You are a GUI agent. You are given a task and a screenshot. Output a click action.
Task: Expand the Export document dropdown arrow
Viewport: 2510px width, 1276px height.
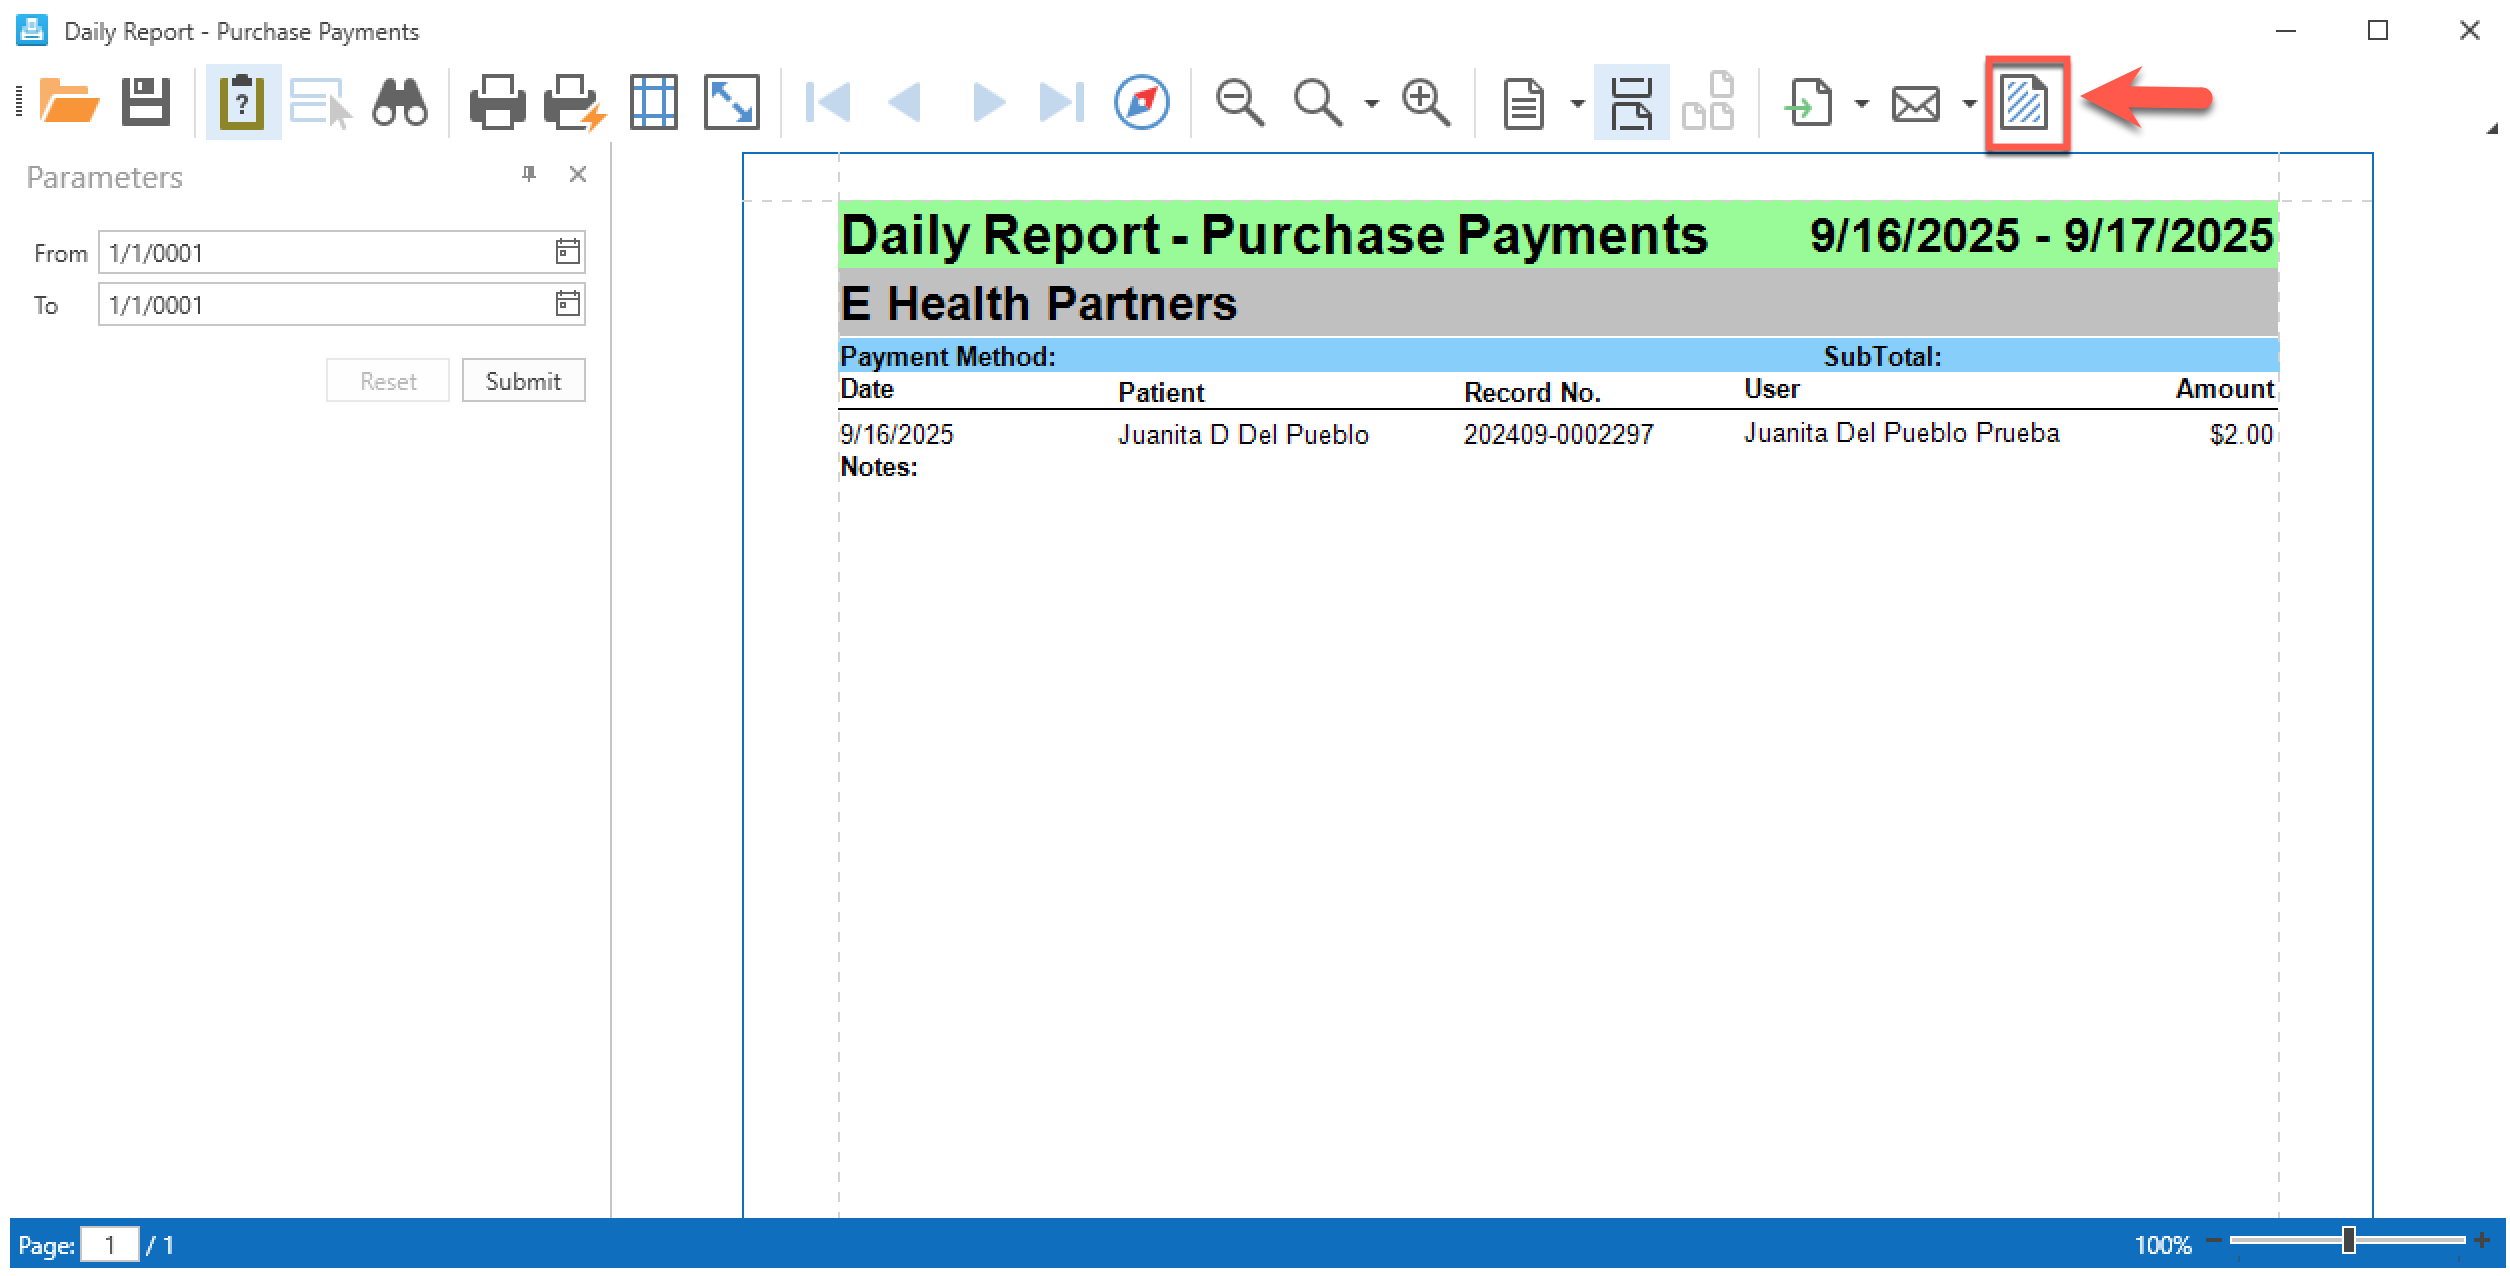pos(1861,103)
